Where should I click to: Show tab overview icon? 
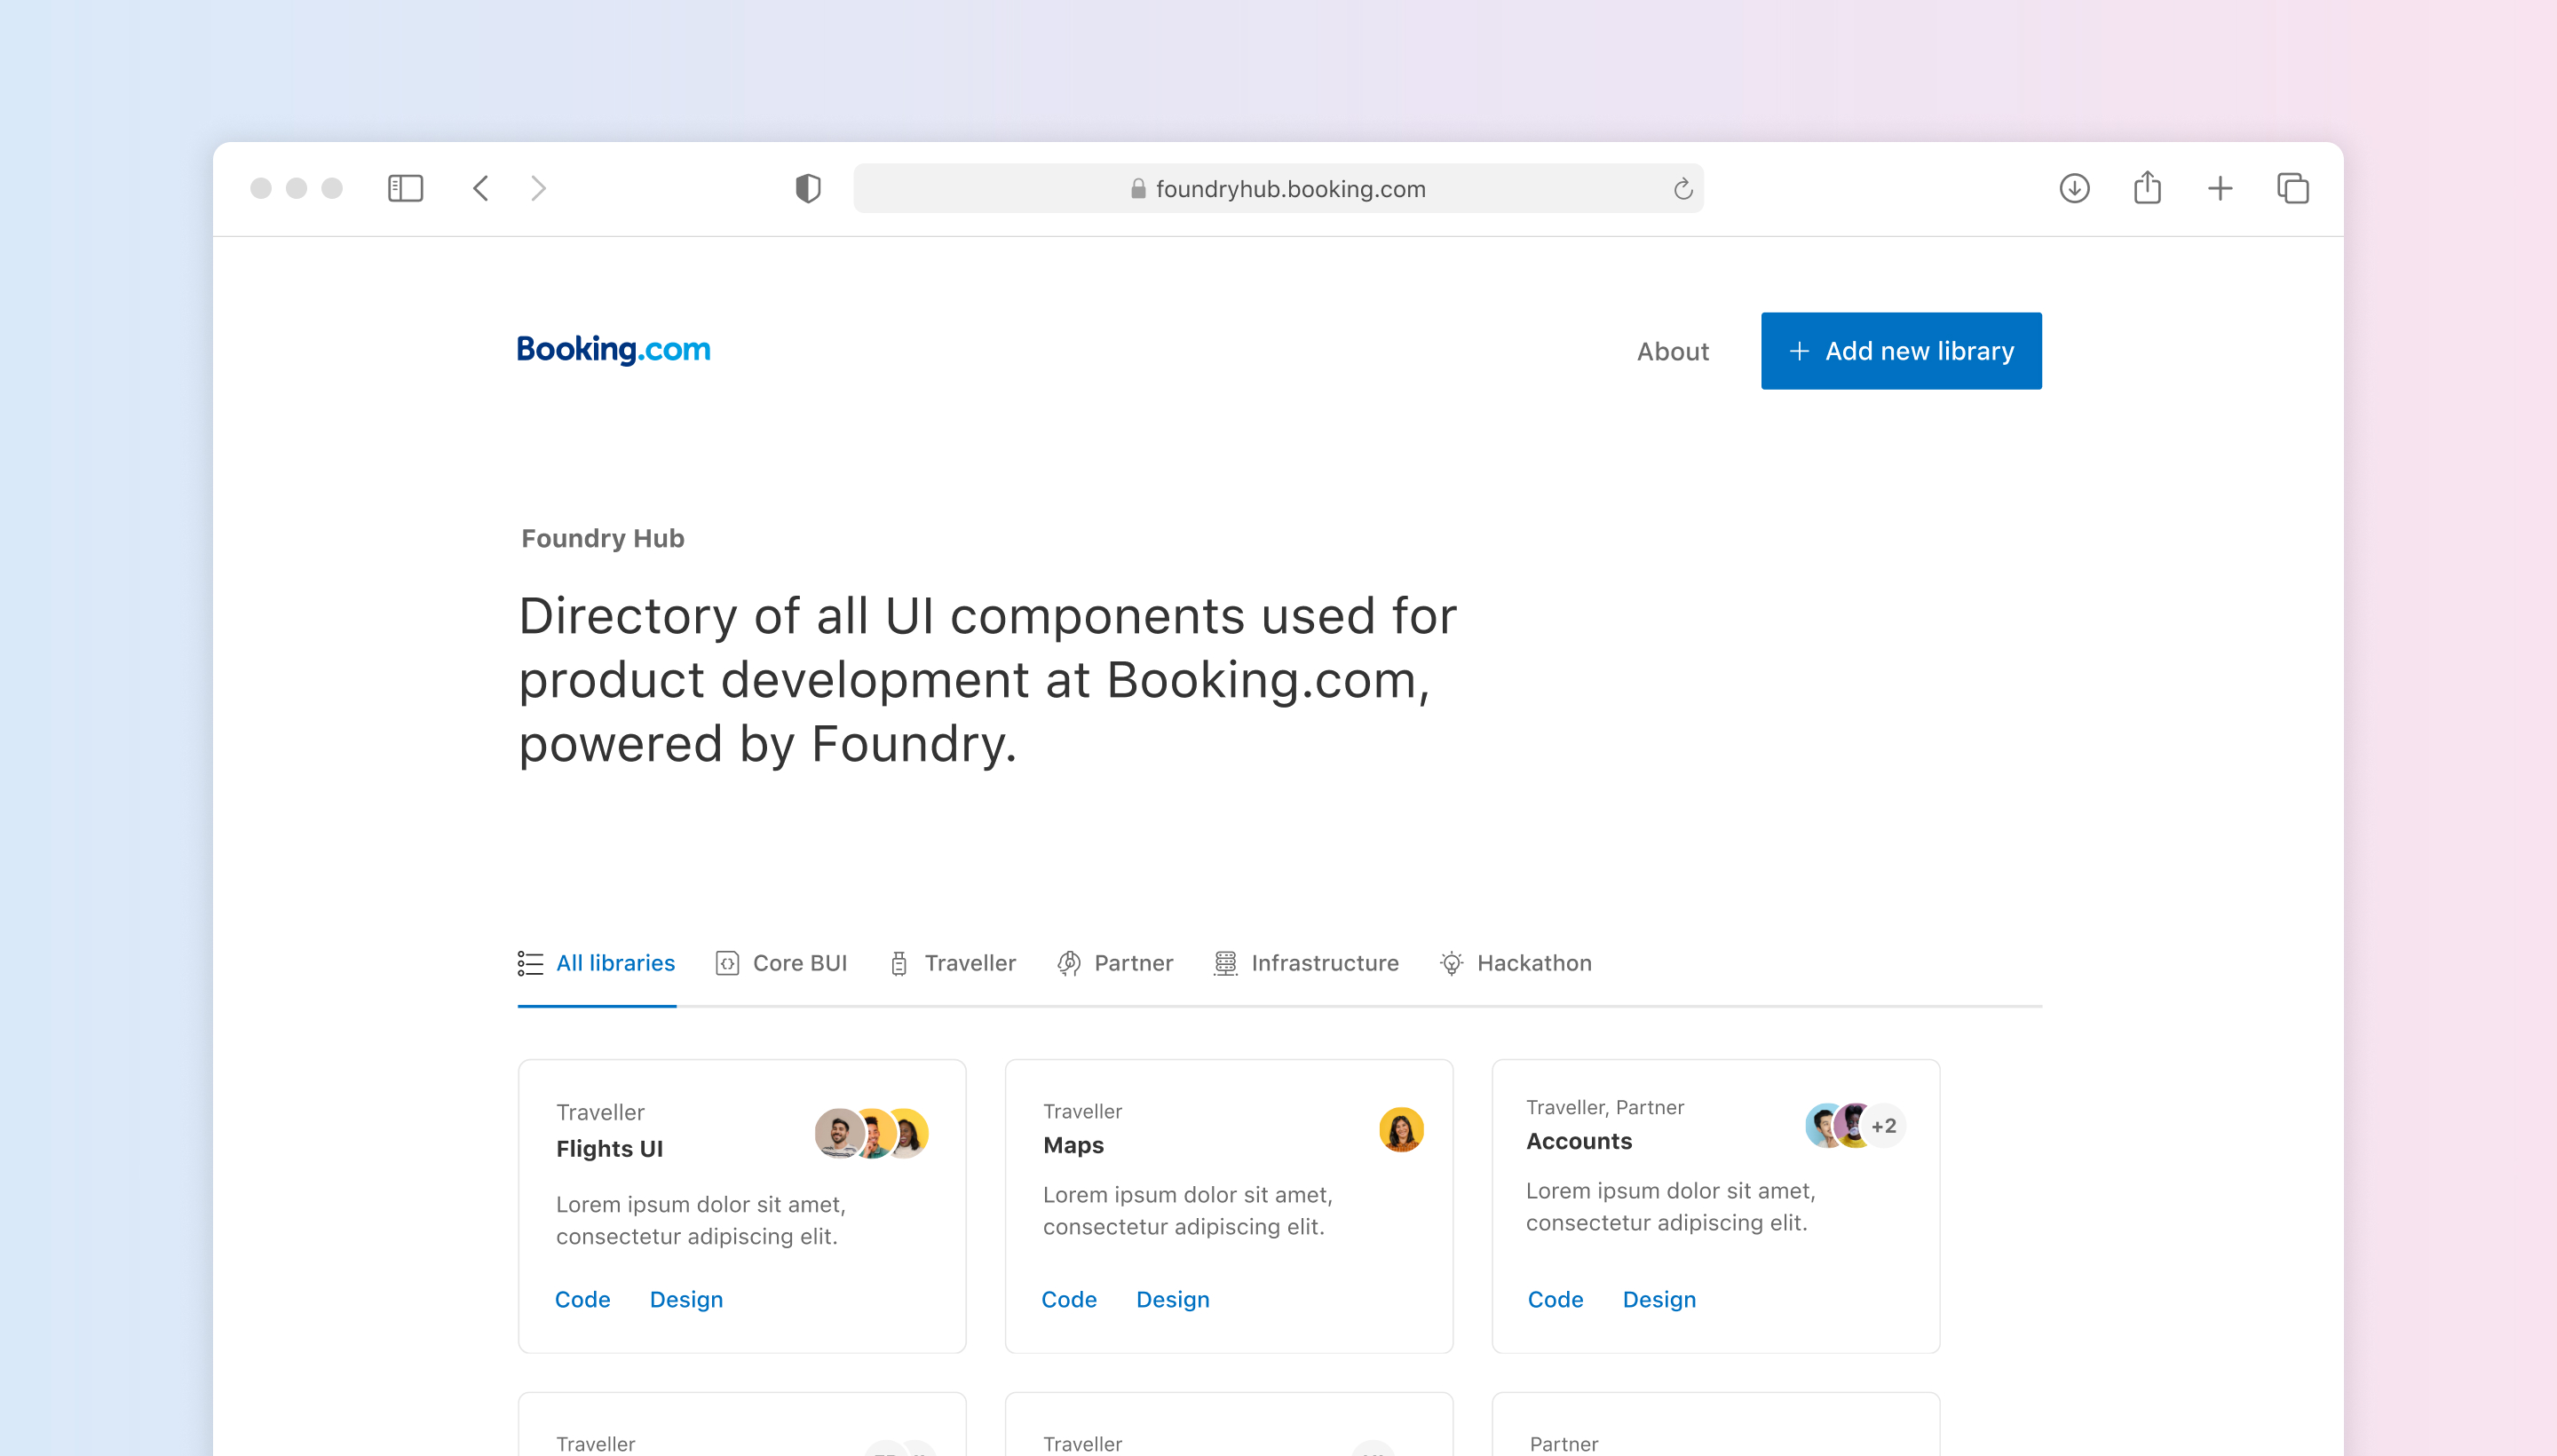coord(2293,188)
